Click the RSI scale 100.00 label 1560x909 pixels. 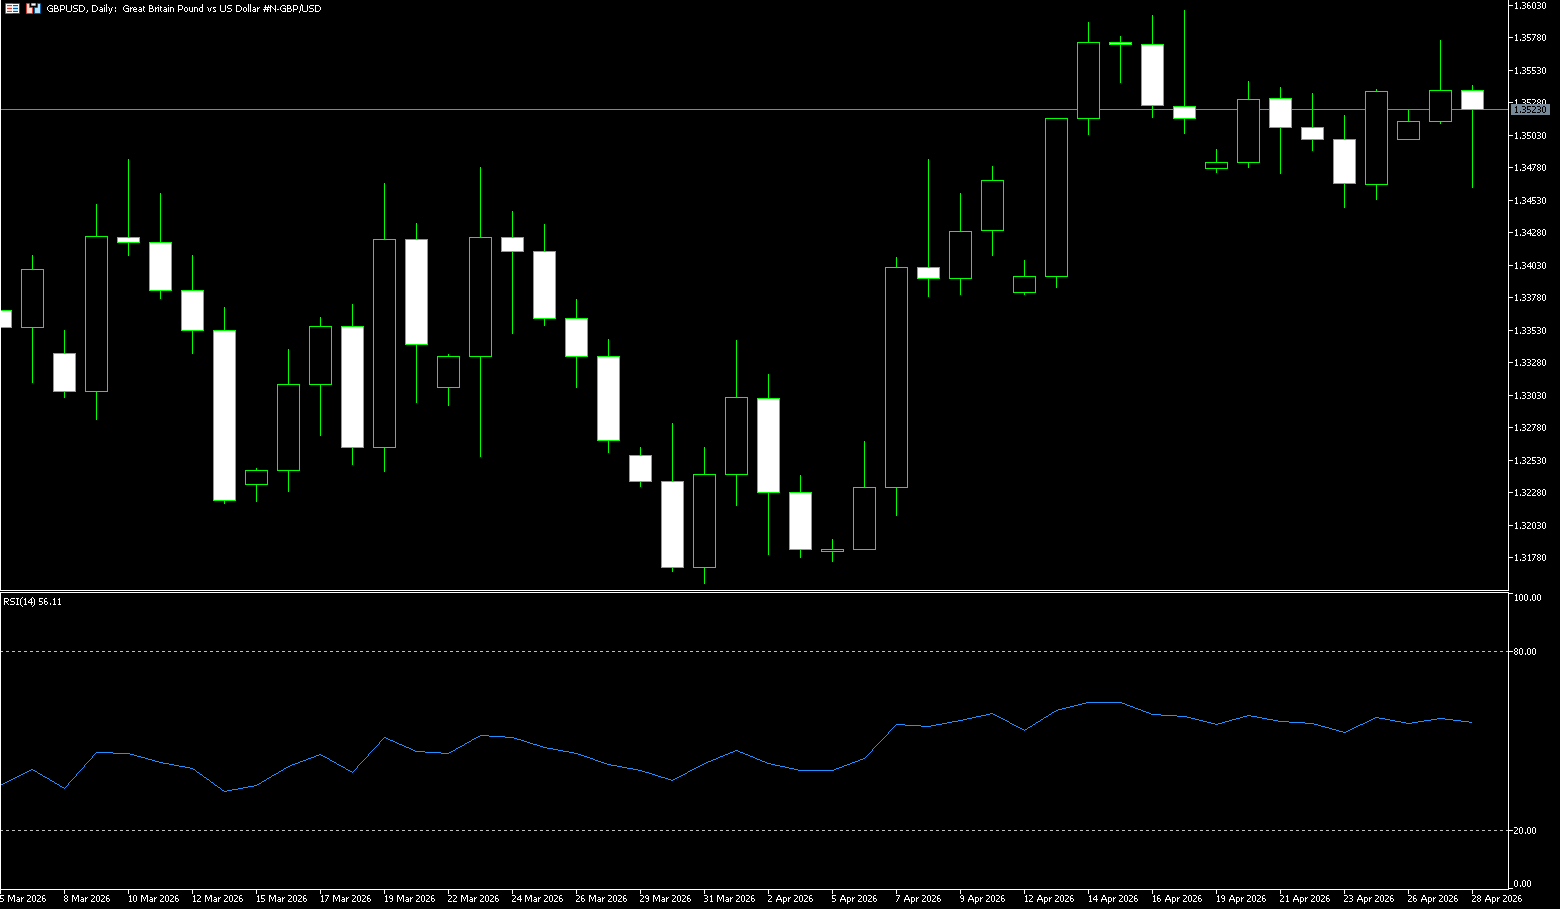1527,598
